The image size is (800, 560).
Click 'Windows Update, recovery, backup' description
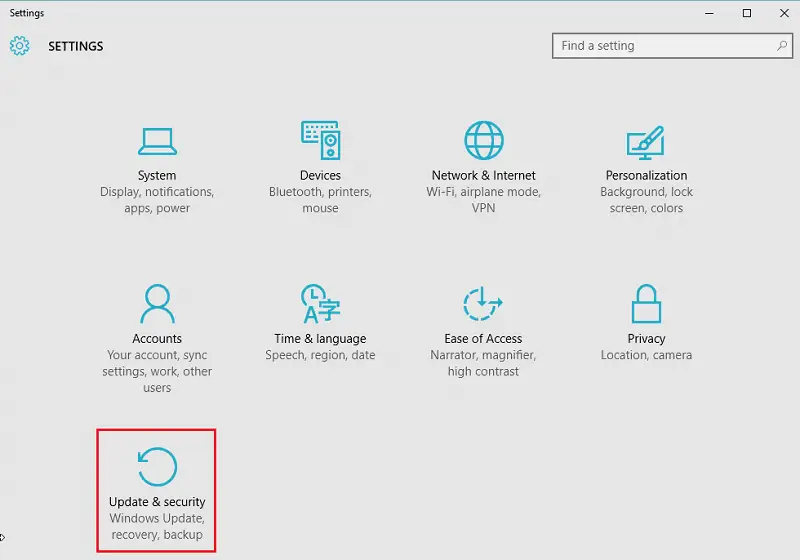coord(157,526)
